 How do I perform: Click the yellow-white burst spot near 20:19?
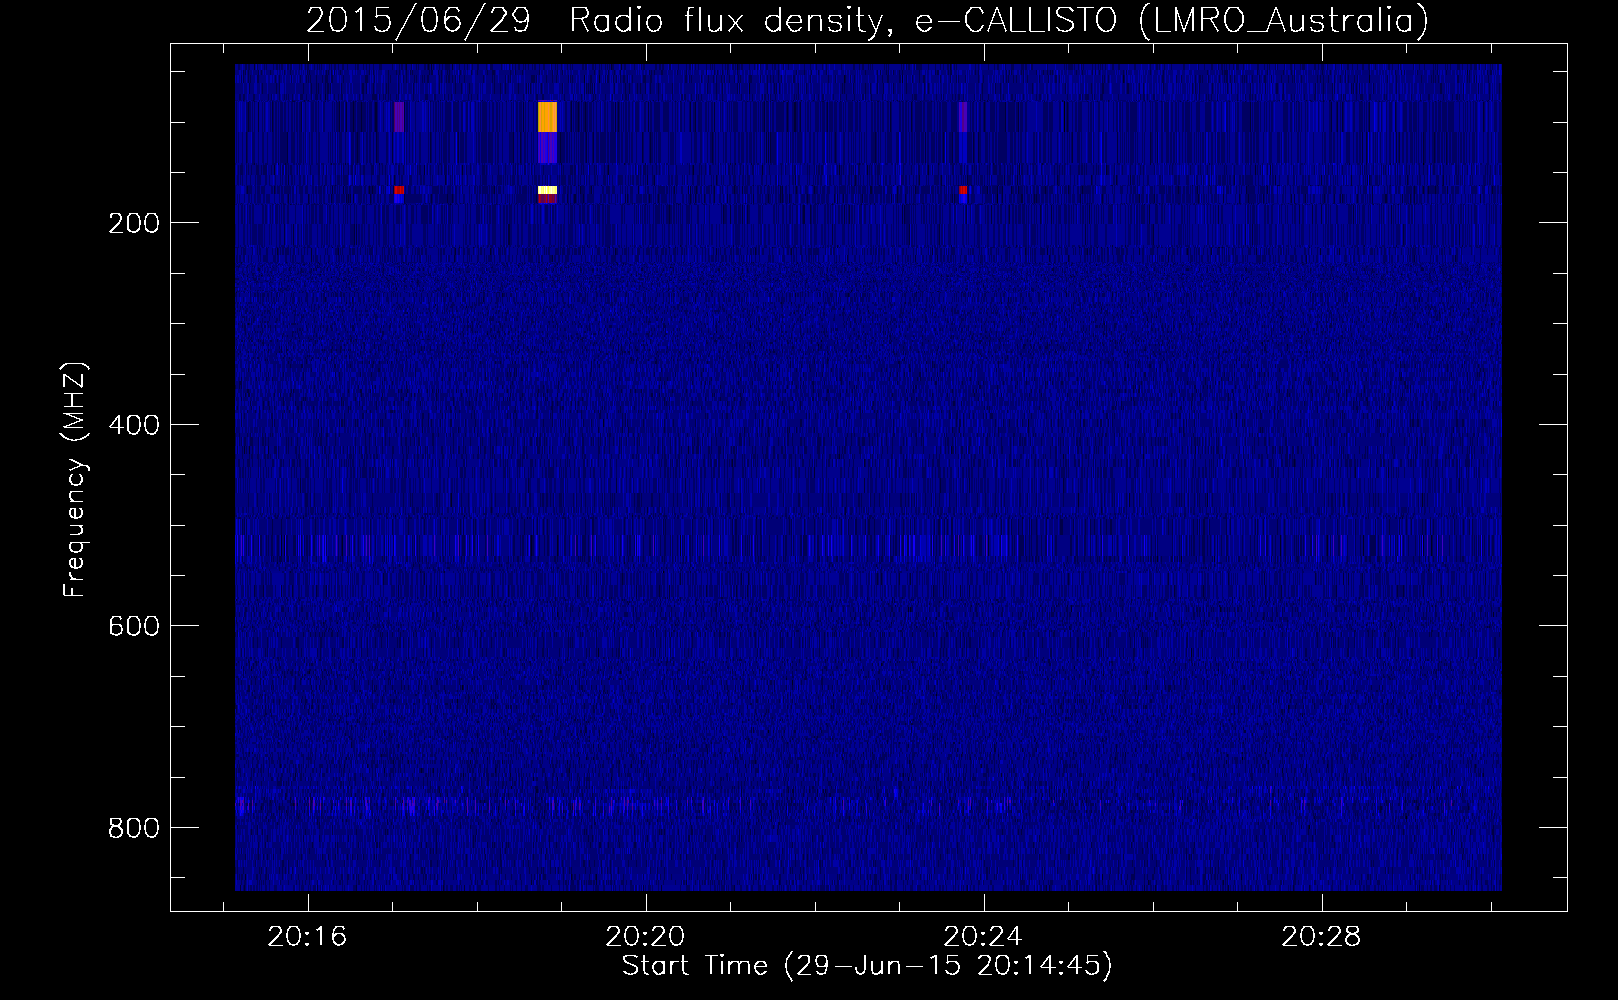tap(547, 190)
